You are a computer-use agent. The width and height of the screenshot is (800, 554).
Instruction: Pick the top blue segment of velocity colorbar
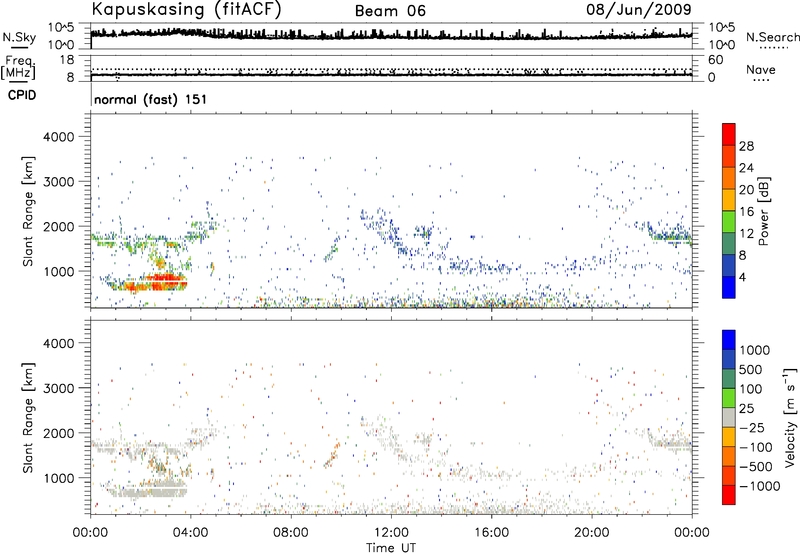click(729, 340)
